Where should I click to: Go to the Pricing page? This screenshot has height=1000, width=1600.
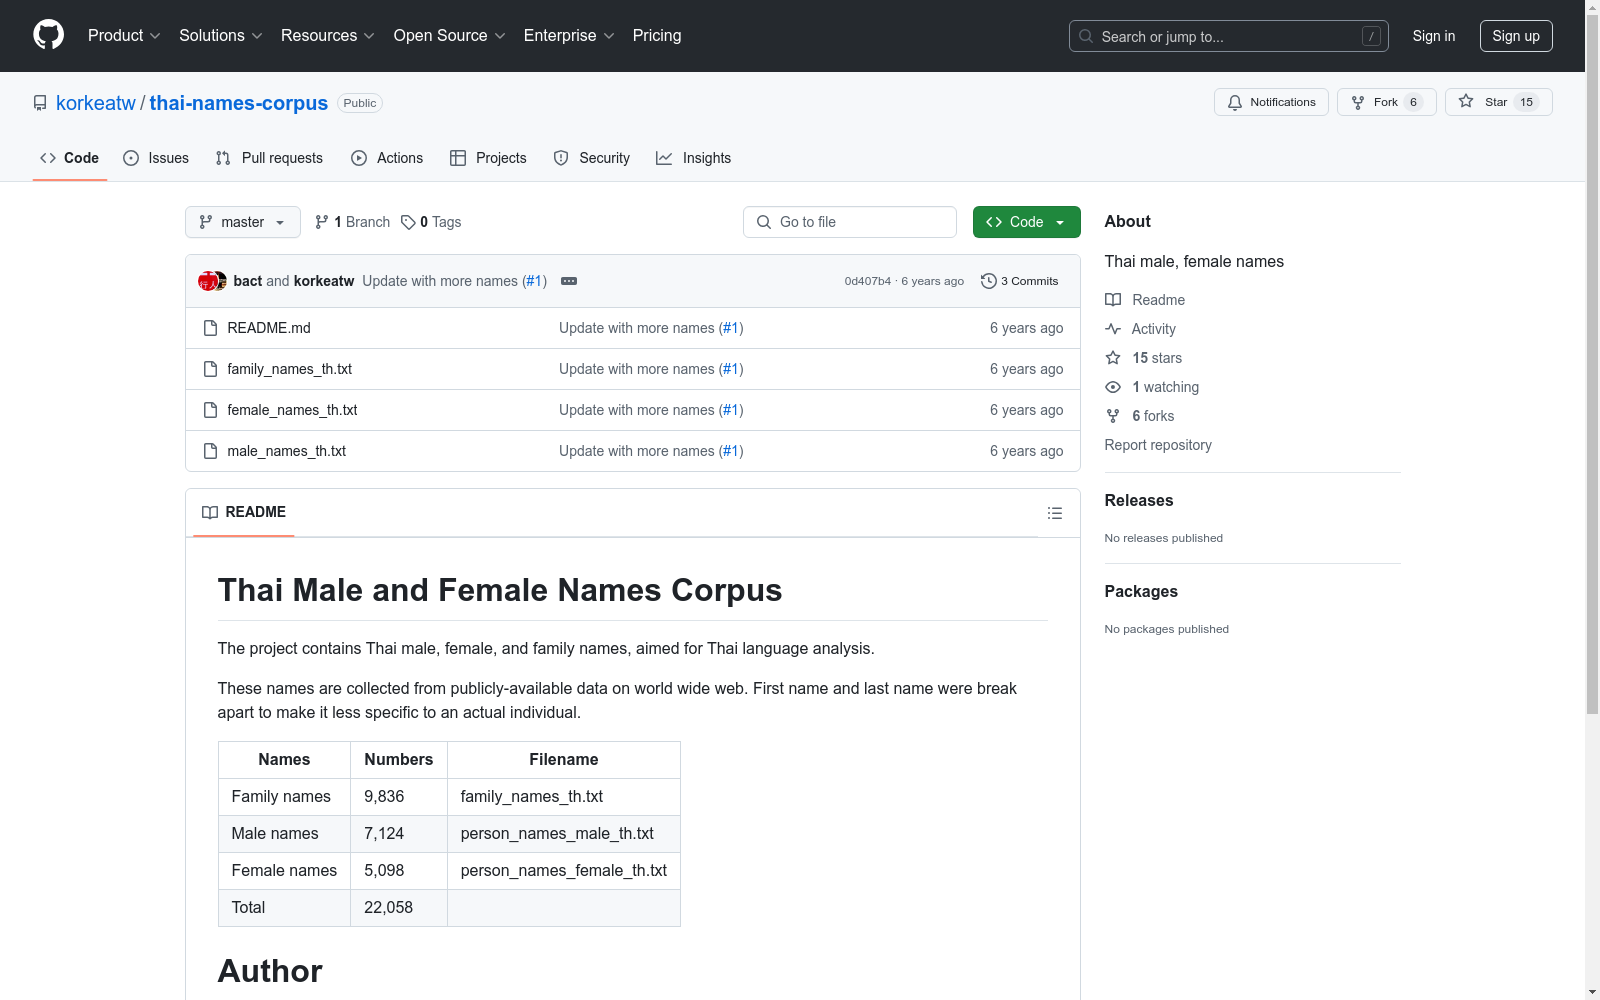[x=657, y=35]
